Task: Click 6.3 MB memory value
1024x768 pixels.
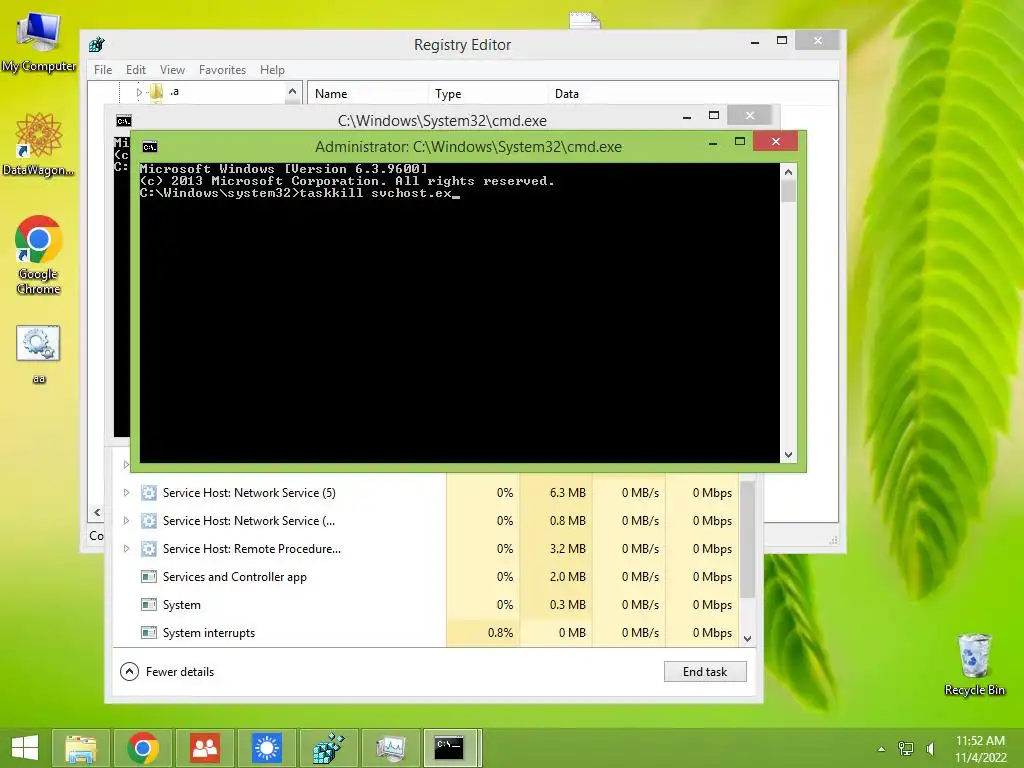Action: point(568,493)
